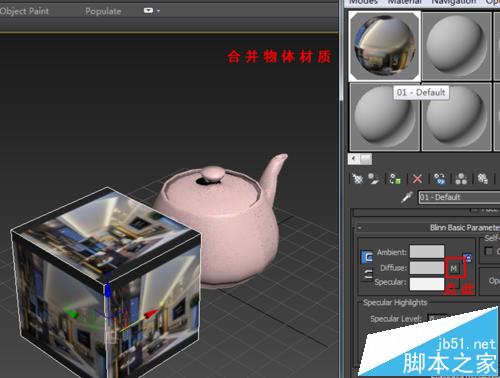Select the second sample sphere bottom row

pos(457,117)
